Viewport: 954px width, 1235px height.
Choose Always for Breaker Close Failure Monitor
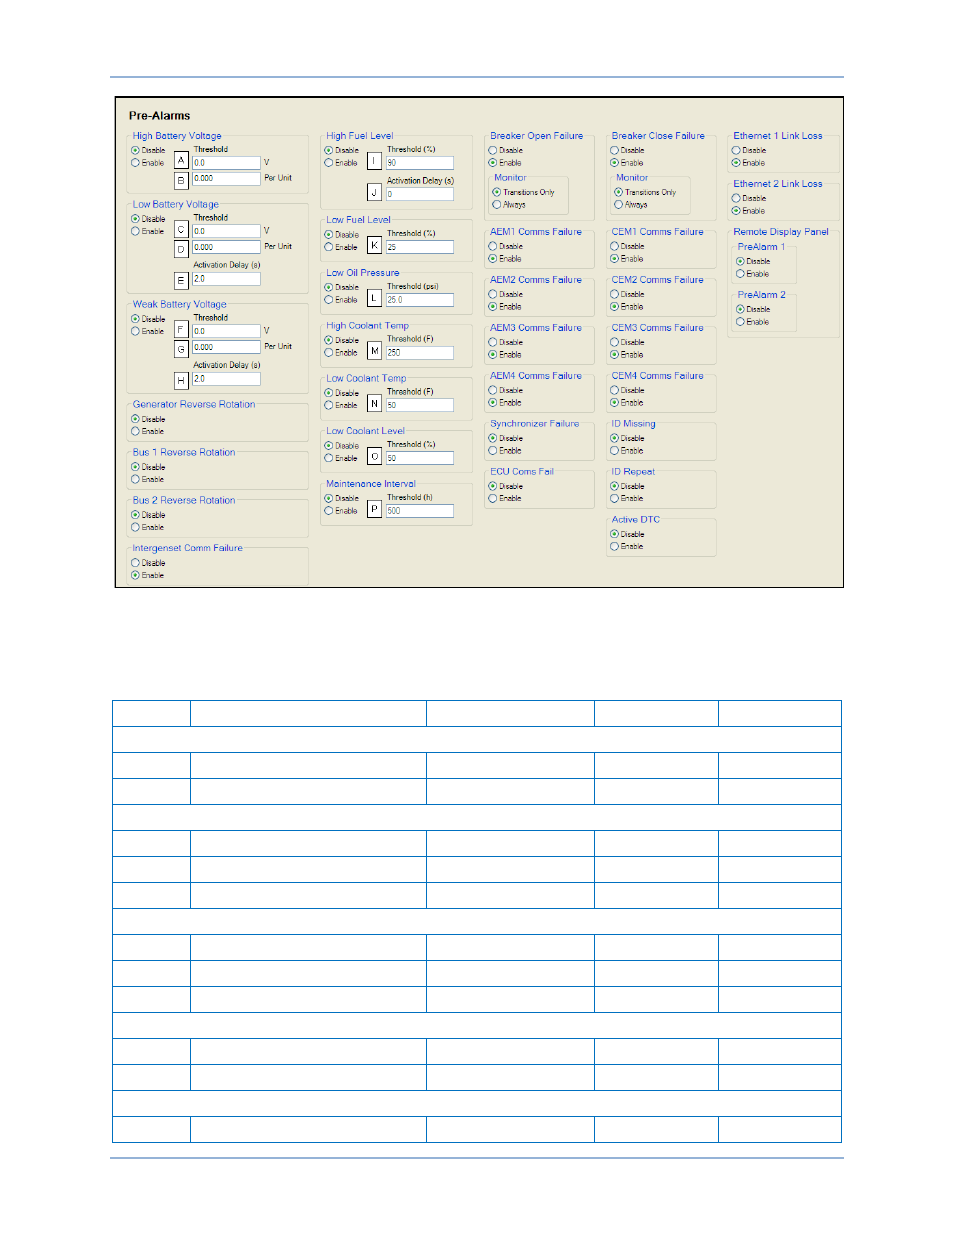tap(618, 205)
